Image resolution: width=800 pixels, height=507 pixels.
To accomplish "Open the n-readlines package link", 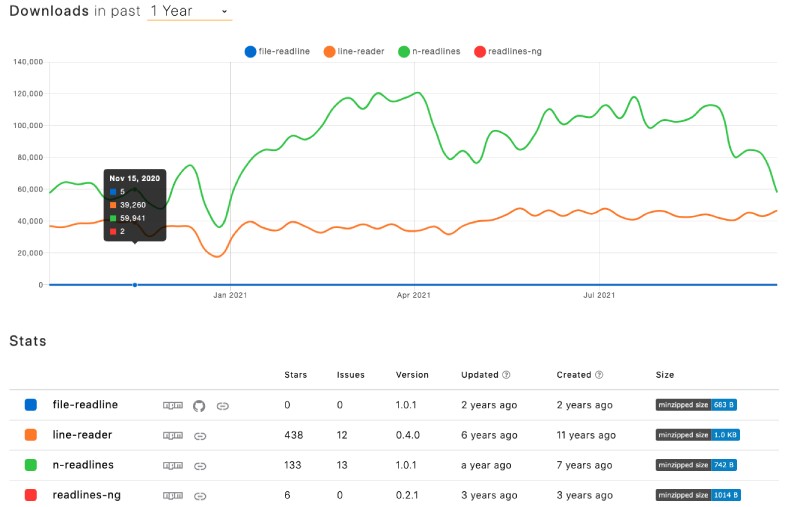I will pyautogui.click(x=83, y=465).
